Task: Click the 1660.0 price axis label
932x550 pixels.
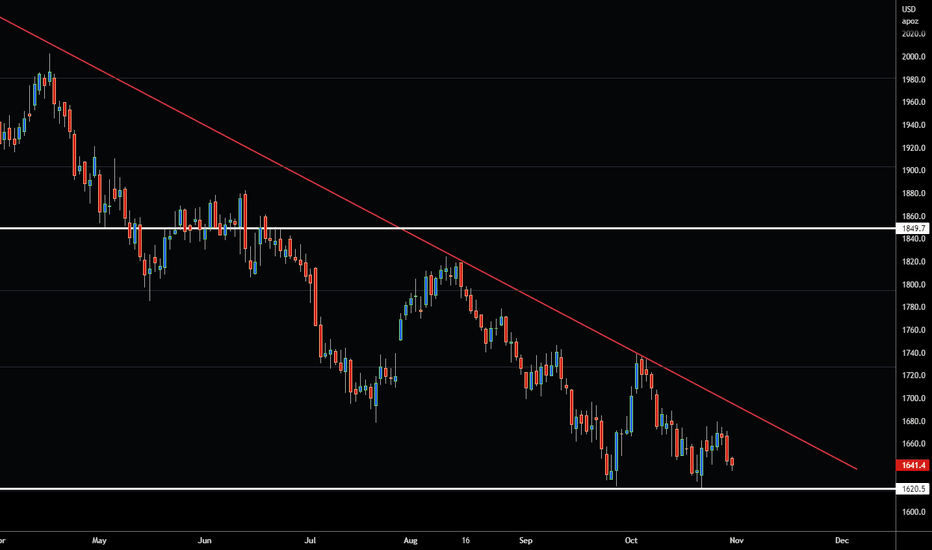Action: tap(914, 444)
